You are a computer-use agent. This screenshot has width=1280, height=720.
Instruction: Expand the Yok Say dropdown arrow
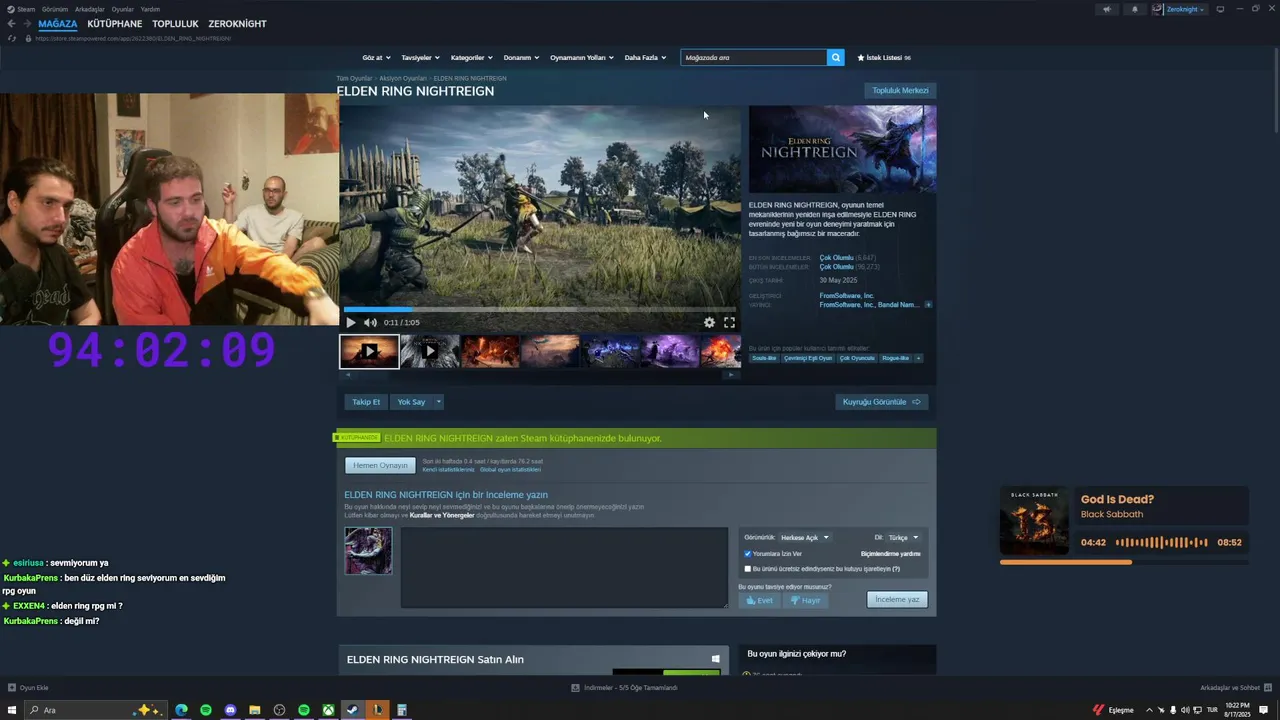[438, 402]
